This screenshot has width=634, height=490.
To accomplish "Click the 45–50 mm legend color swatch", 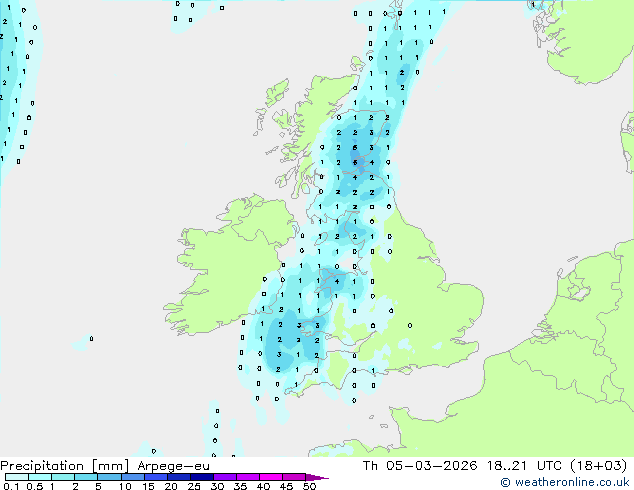I will click(294, 477).
